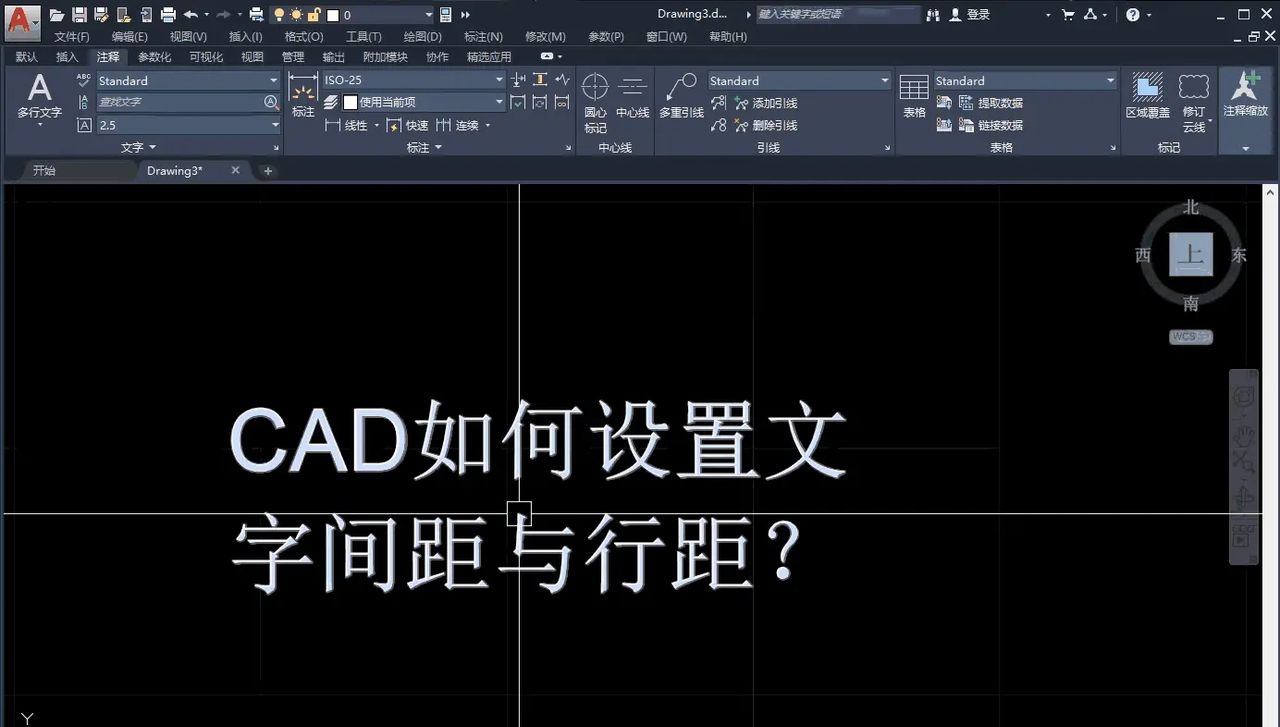Toggle the light bulb icon near layer control
Screen dimensions: 1280x727
(279, 15)
